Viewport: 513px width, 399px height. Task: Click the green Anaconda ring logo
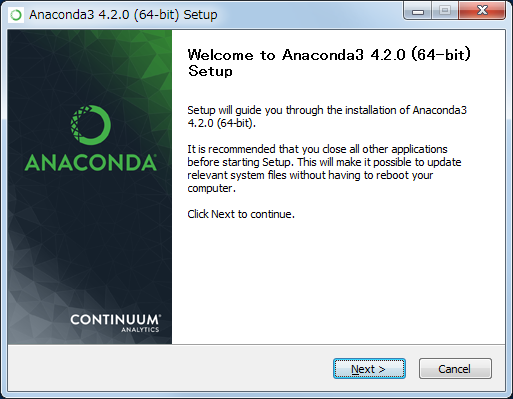(90, 125)
